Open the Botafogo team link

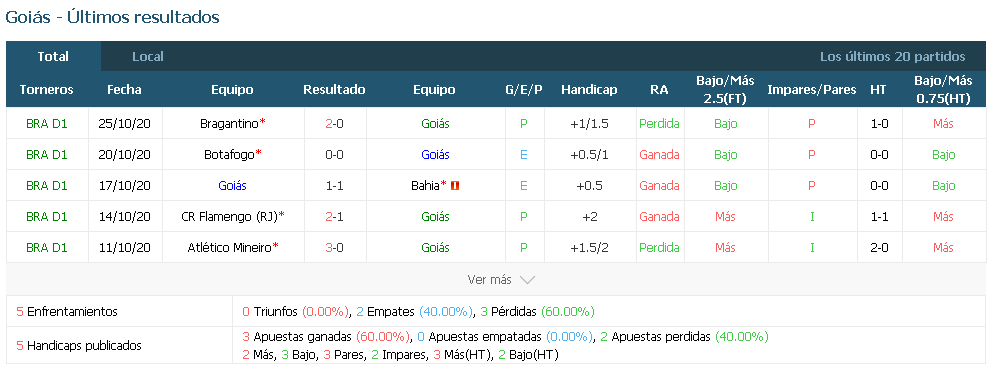[x=229, y=155]
